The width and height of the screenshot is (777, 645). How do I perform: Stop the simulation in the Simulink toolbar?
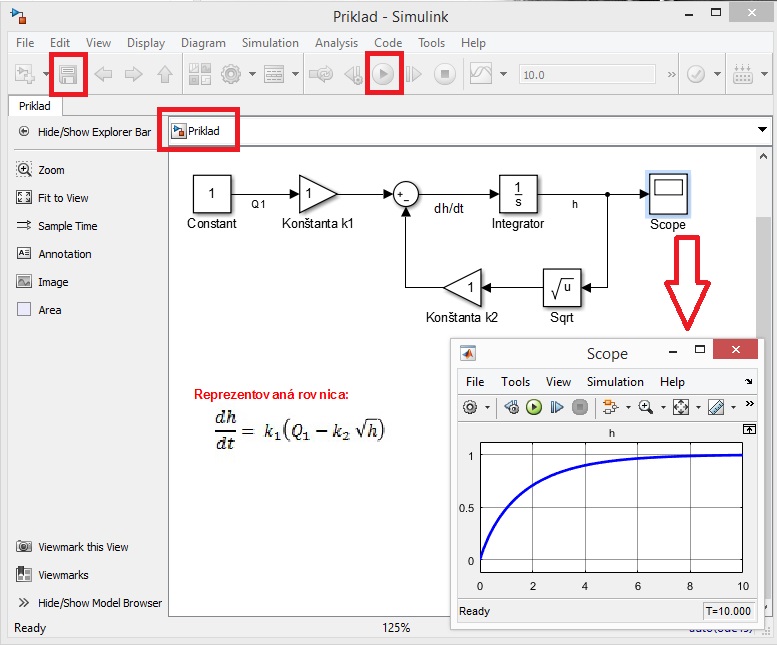click(444, 74)
